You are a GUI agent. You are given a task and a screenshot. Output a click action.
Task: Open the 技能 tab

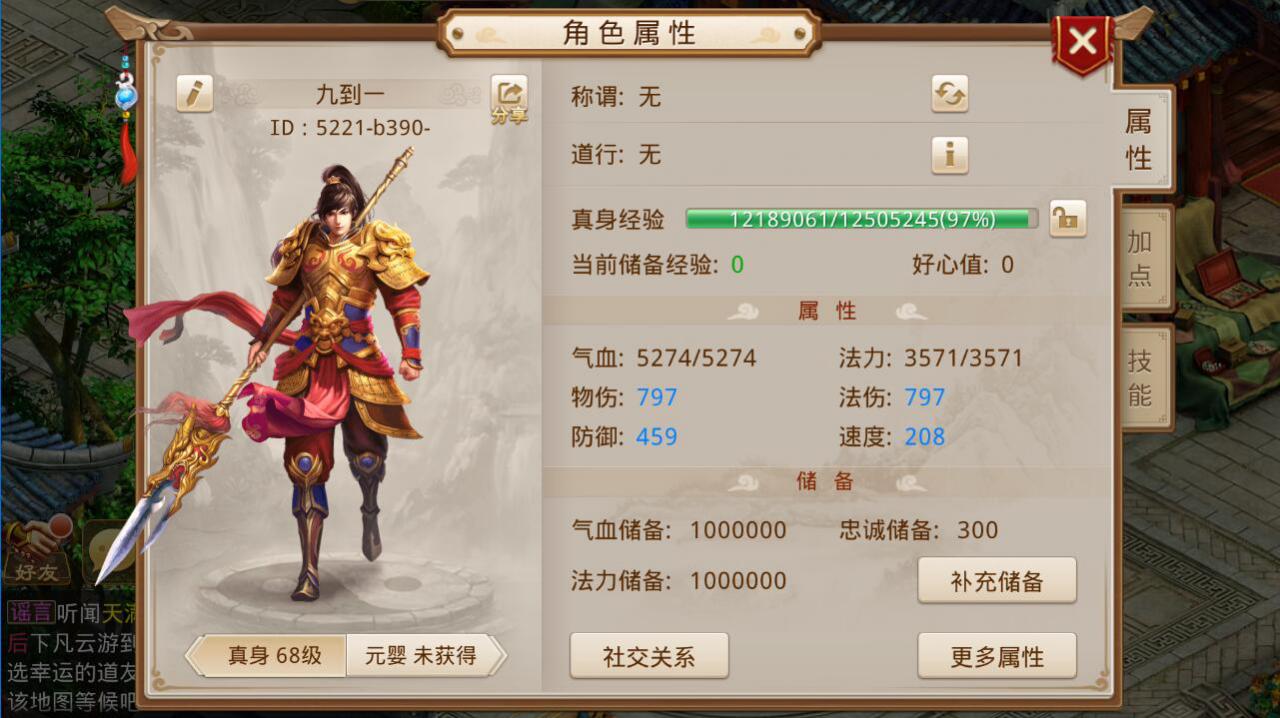tap(1141, 378)
